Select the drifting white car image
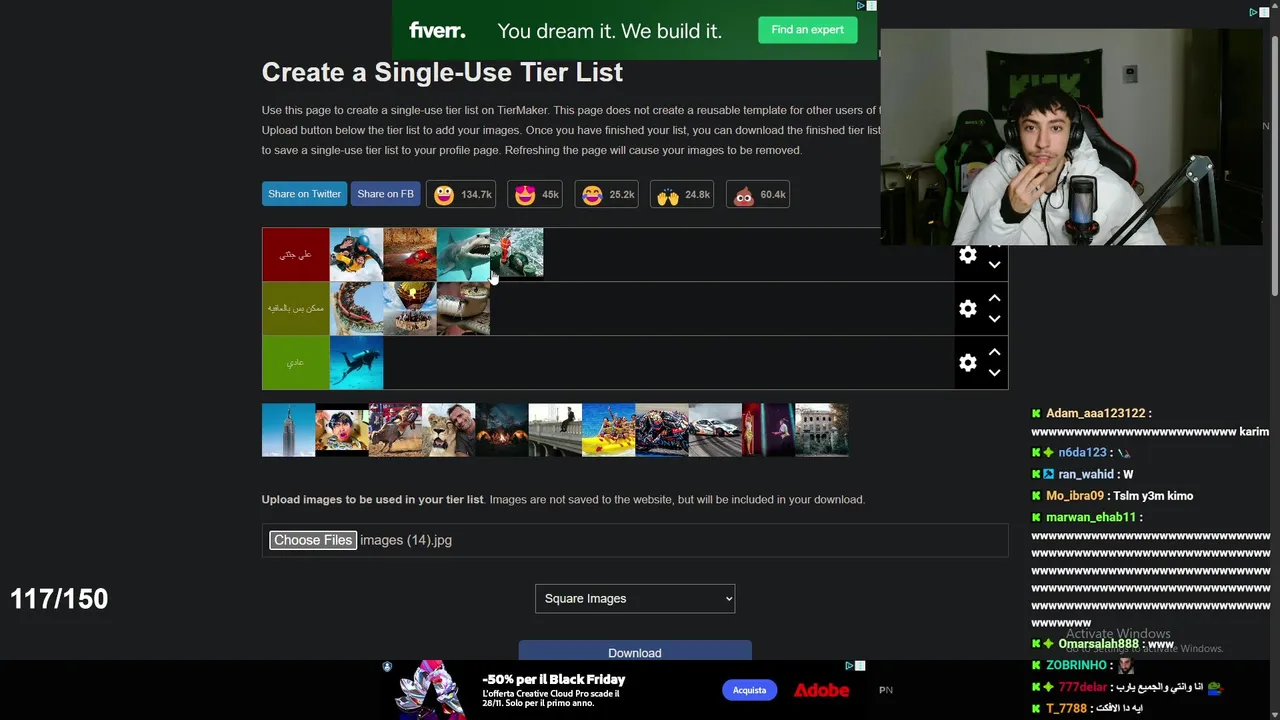This screenshot has height=720, width=1280. click(715, 430)
